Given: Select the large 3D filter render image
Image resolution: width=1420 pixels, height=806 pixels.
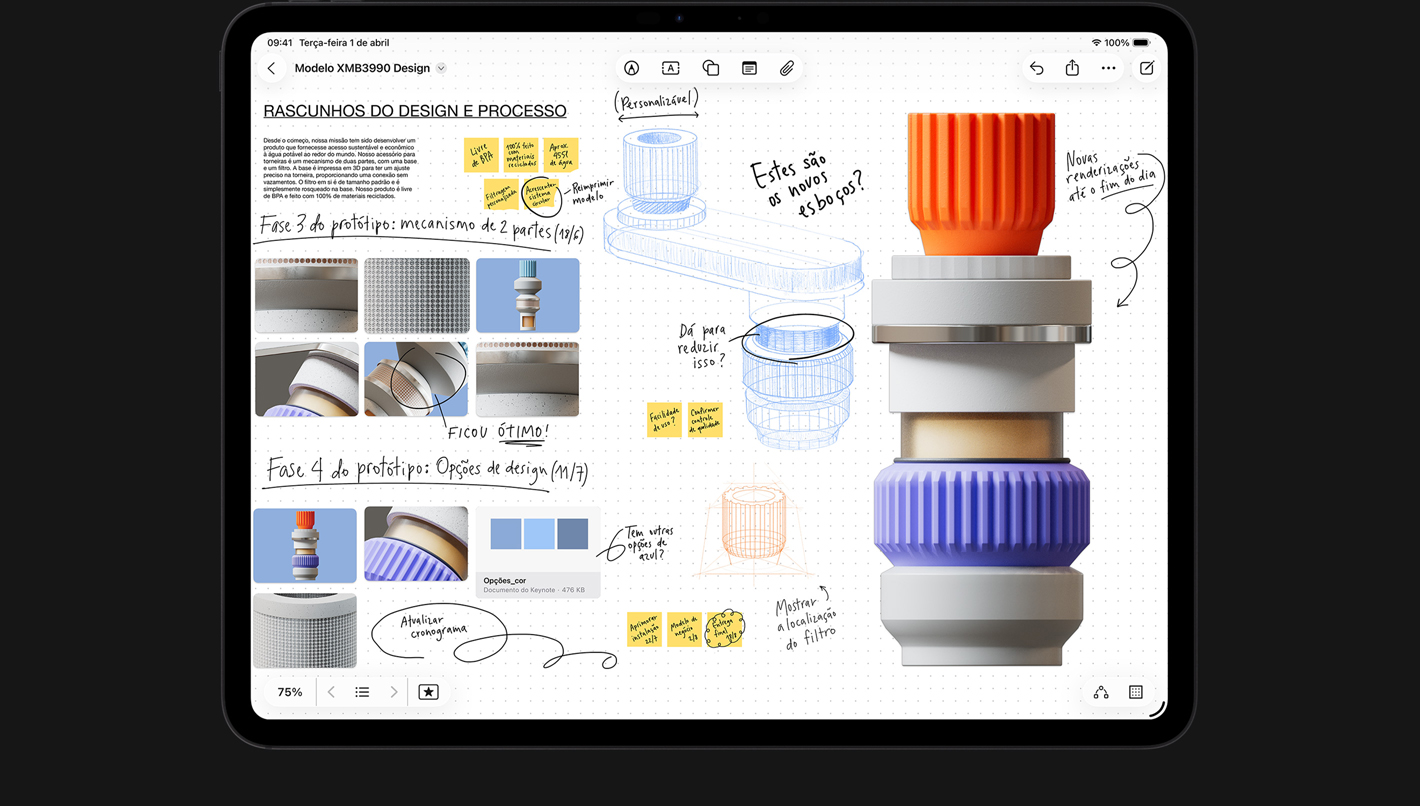Looking at the screenshot, I should [x=981, y=400].
